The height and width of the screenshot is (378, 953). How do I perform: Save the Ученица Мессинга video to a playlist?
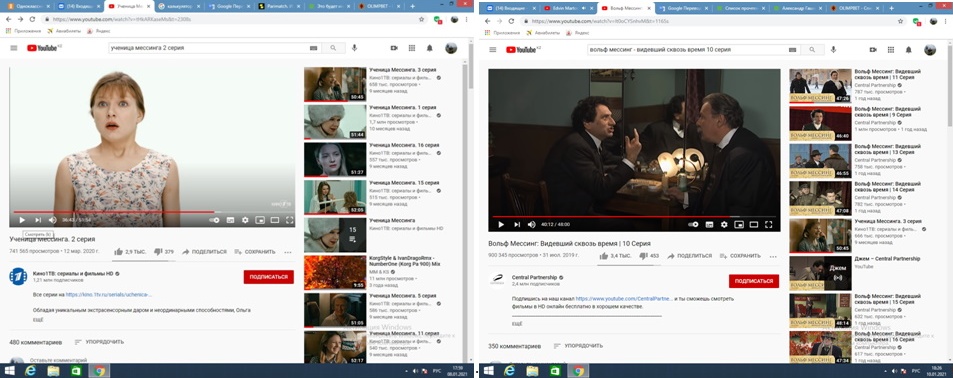coord(255,252)
